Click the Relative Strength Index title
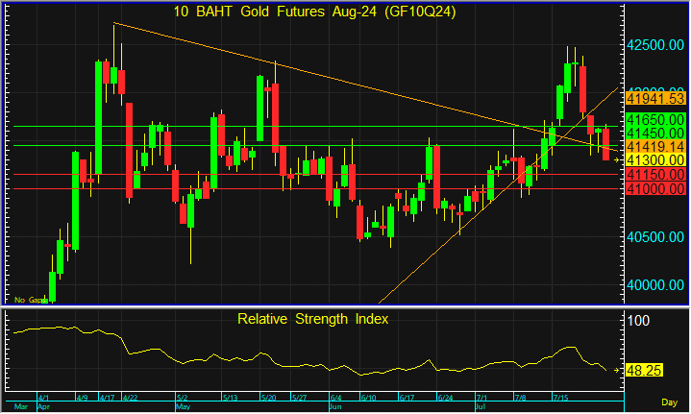 click(313, 320)
